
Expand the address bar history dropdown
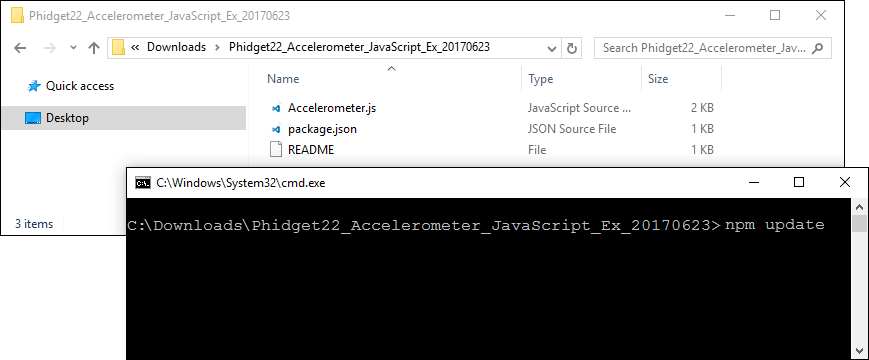click(x=551, y=48)
